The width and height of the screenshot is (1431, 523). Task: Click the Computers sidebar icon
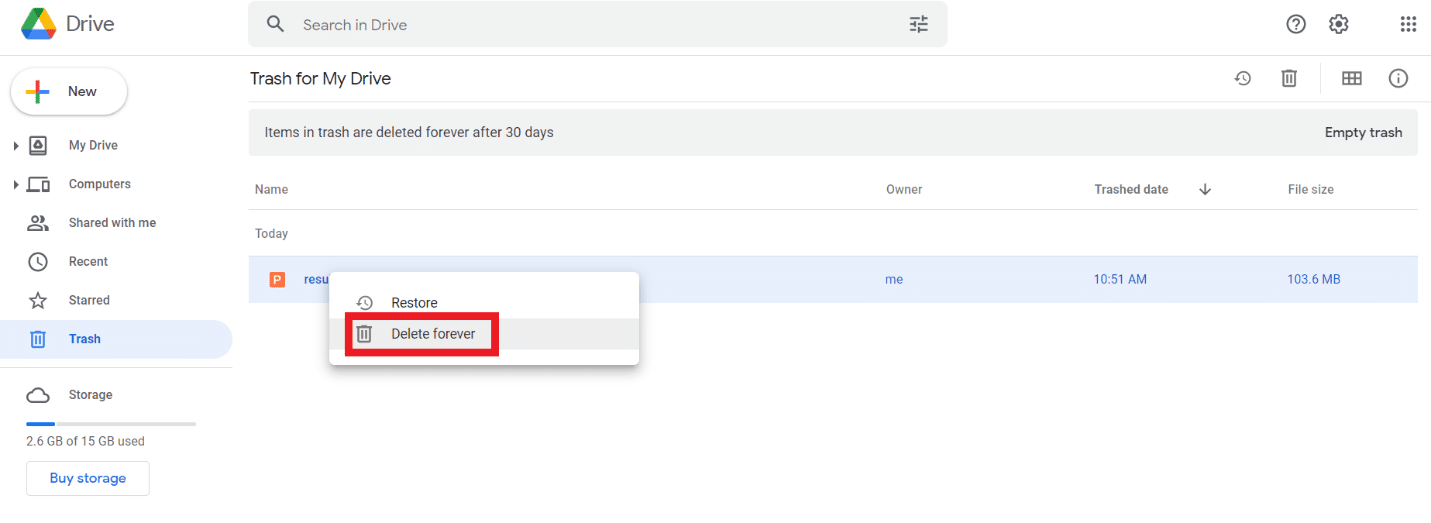(38, 184)
